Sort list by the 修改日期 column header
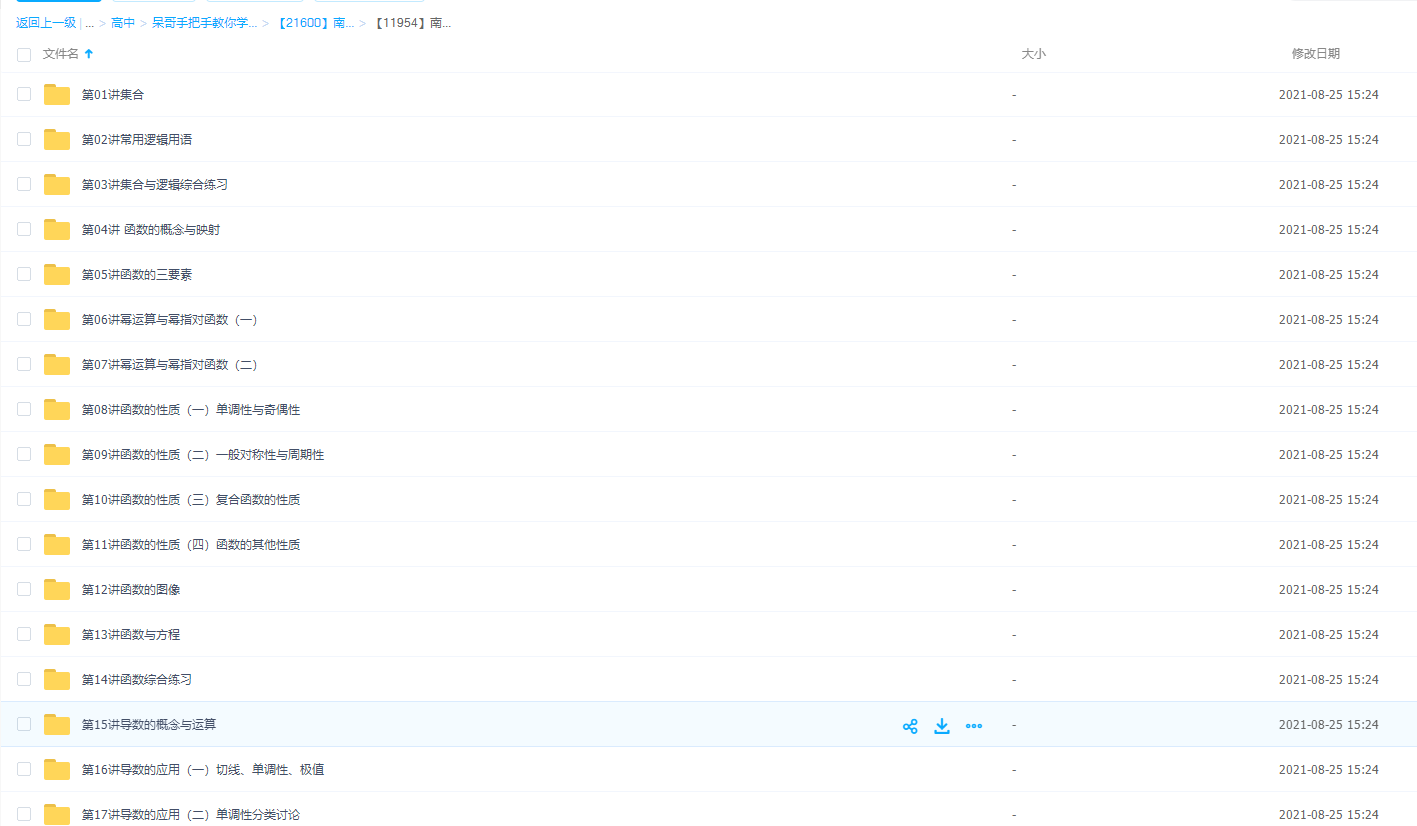The width and height of the screenshot is (1417, 826). point(1315,54)
